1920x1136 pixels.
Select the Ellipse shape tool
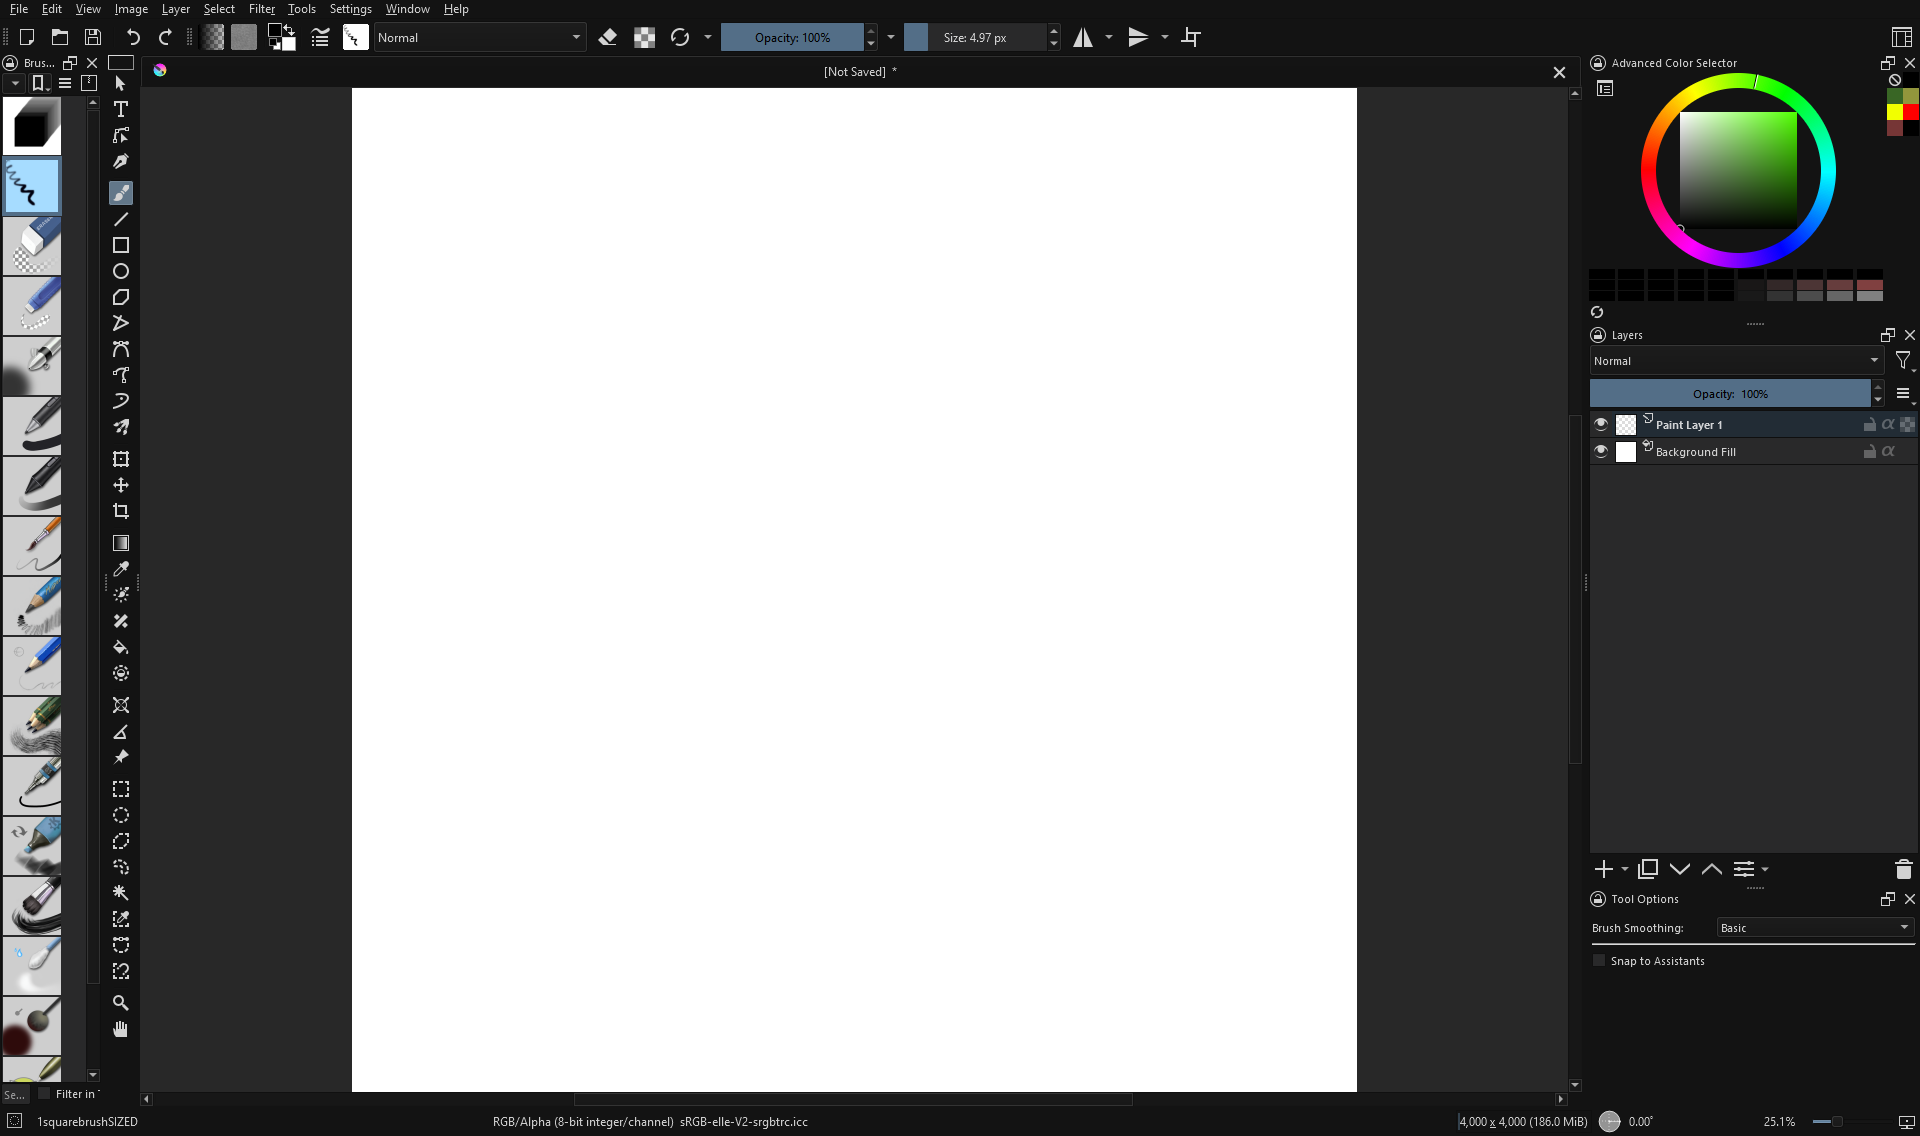[121, 271]
